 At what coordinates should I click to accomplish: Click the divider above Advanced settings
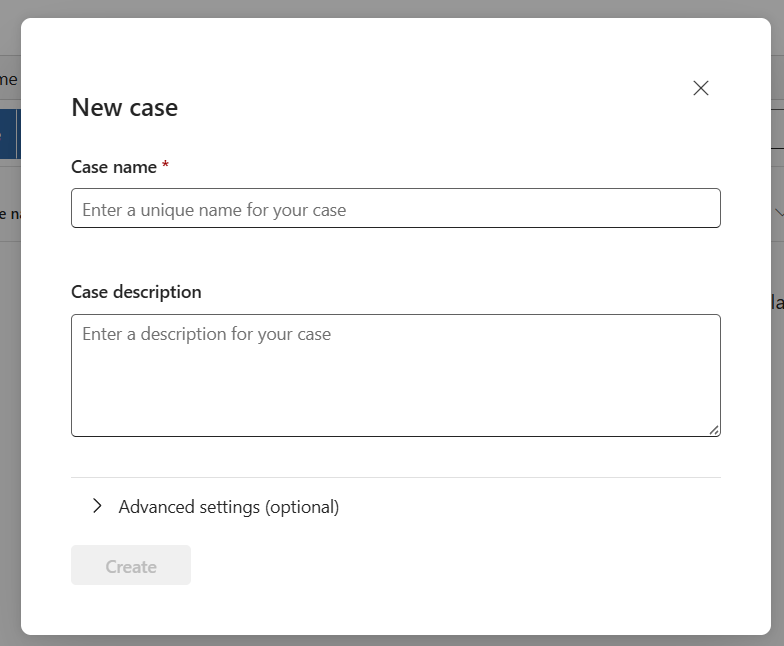395,477
